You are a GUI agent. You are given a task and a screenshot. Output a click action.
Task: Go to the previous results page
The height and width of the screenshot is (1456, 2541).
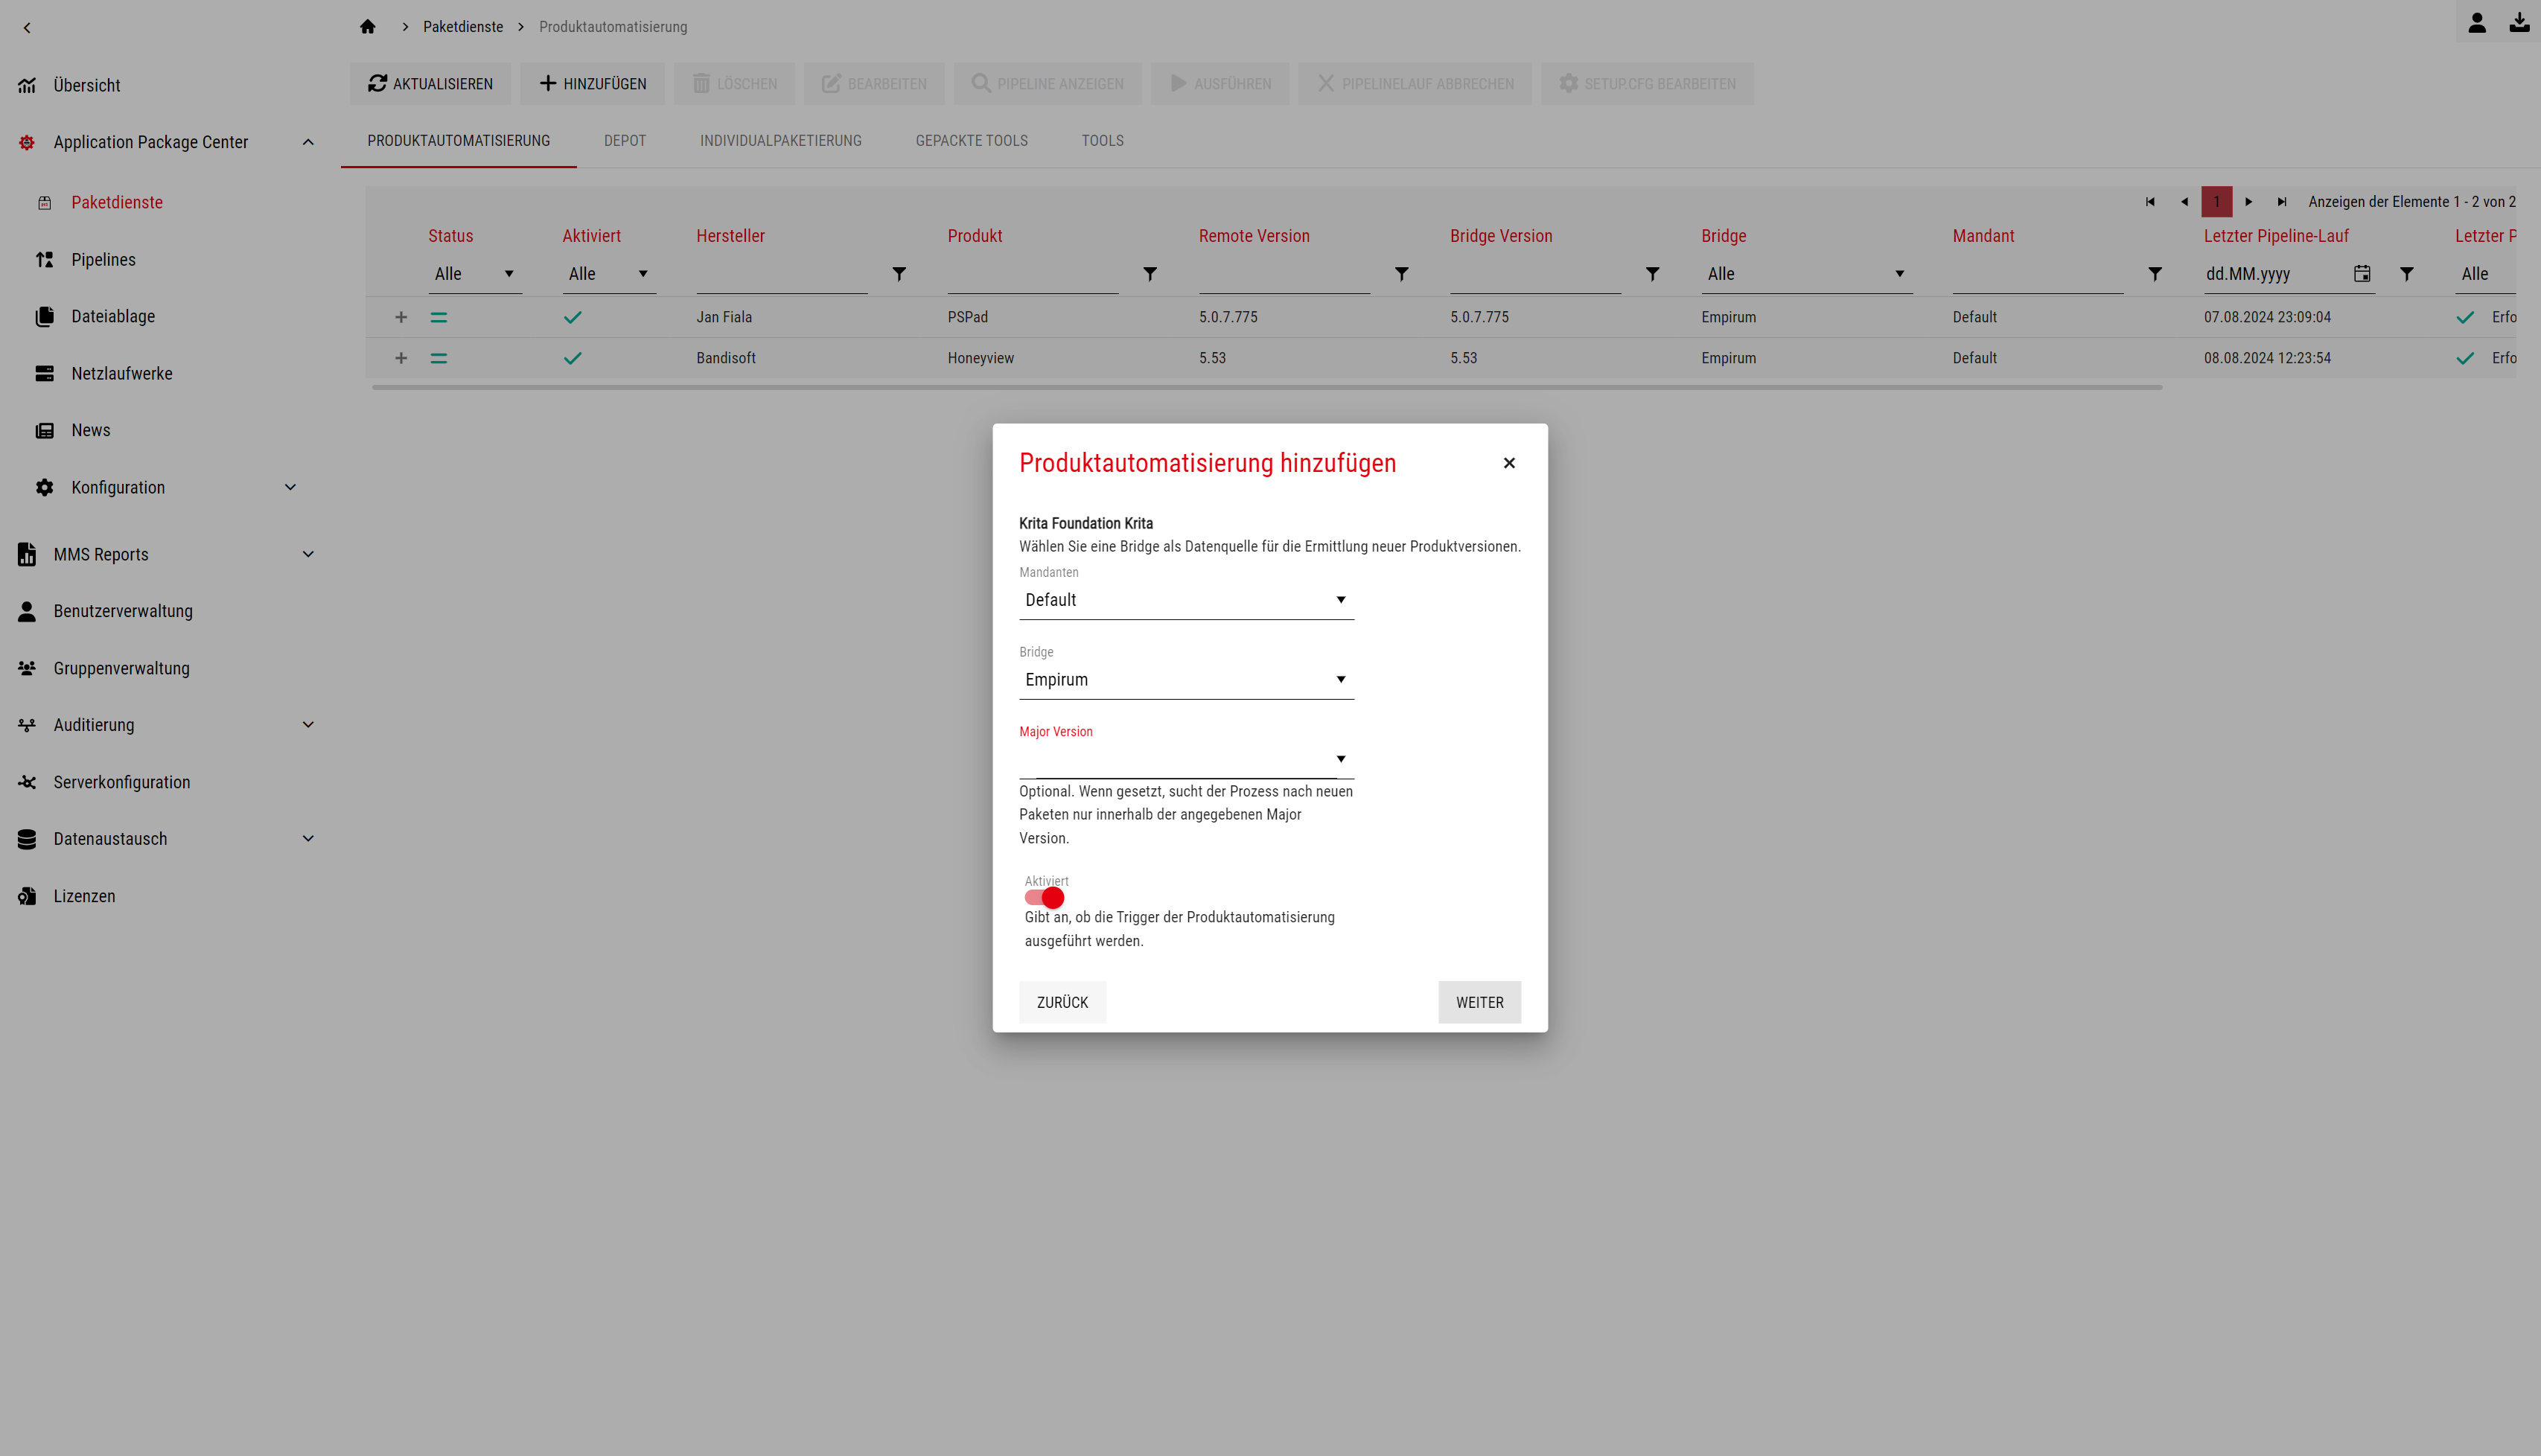click(x=2184, y=202)
